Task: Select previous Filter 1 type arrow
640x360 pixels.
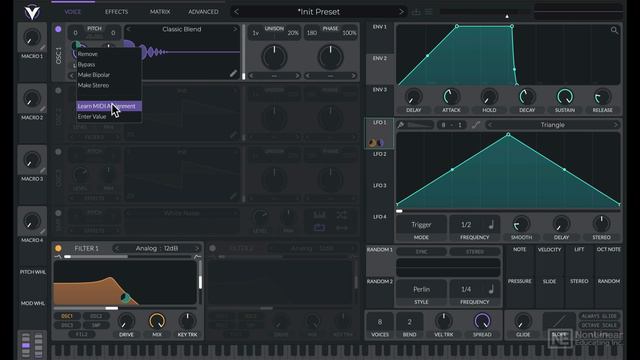Action: 117,248
